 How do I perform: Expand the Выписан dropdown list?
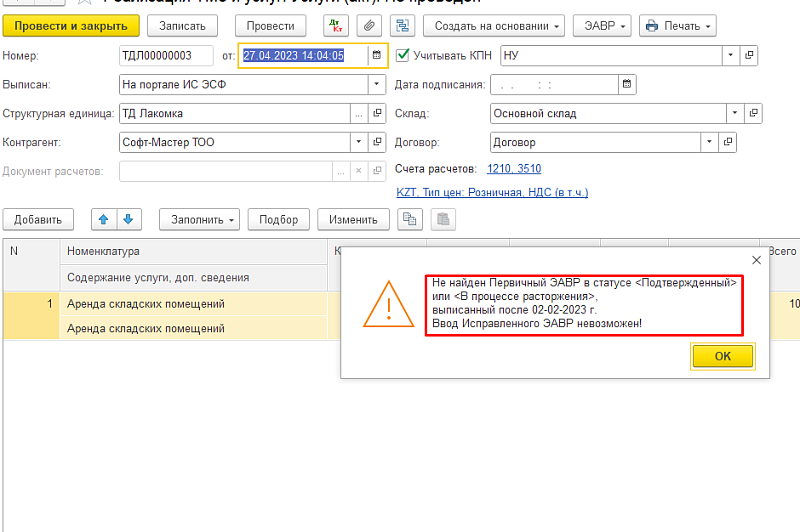(376, 85)
